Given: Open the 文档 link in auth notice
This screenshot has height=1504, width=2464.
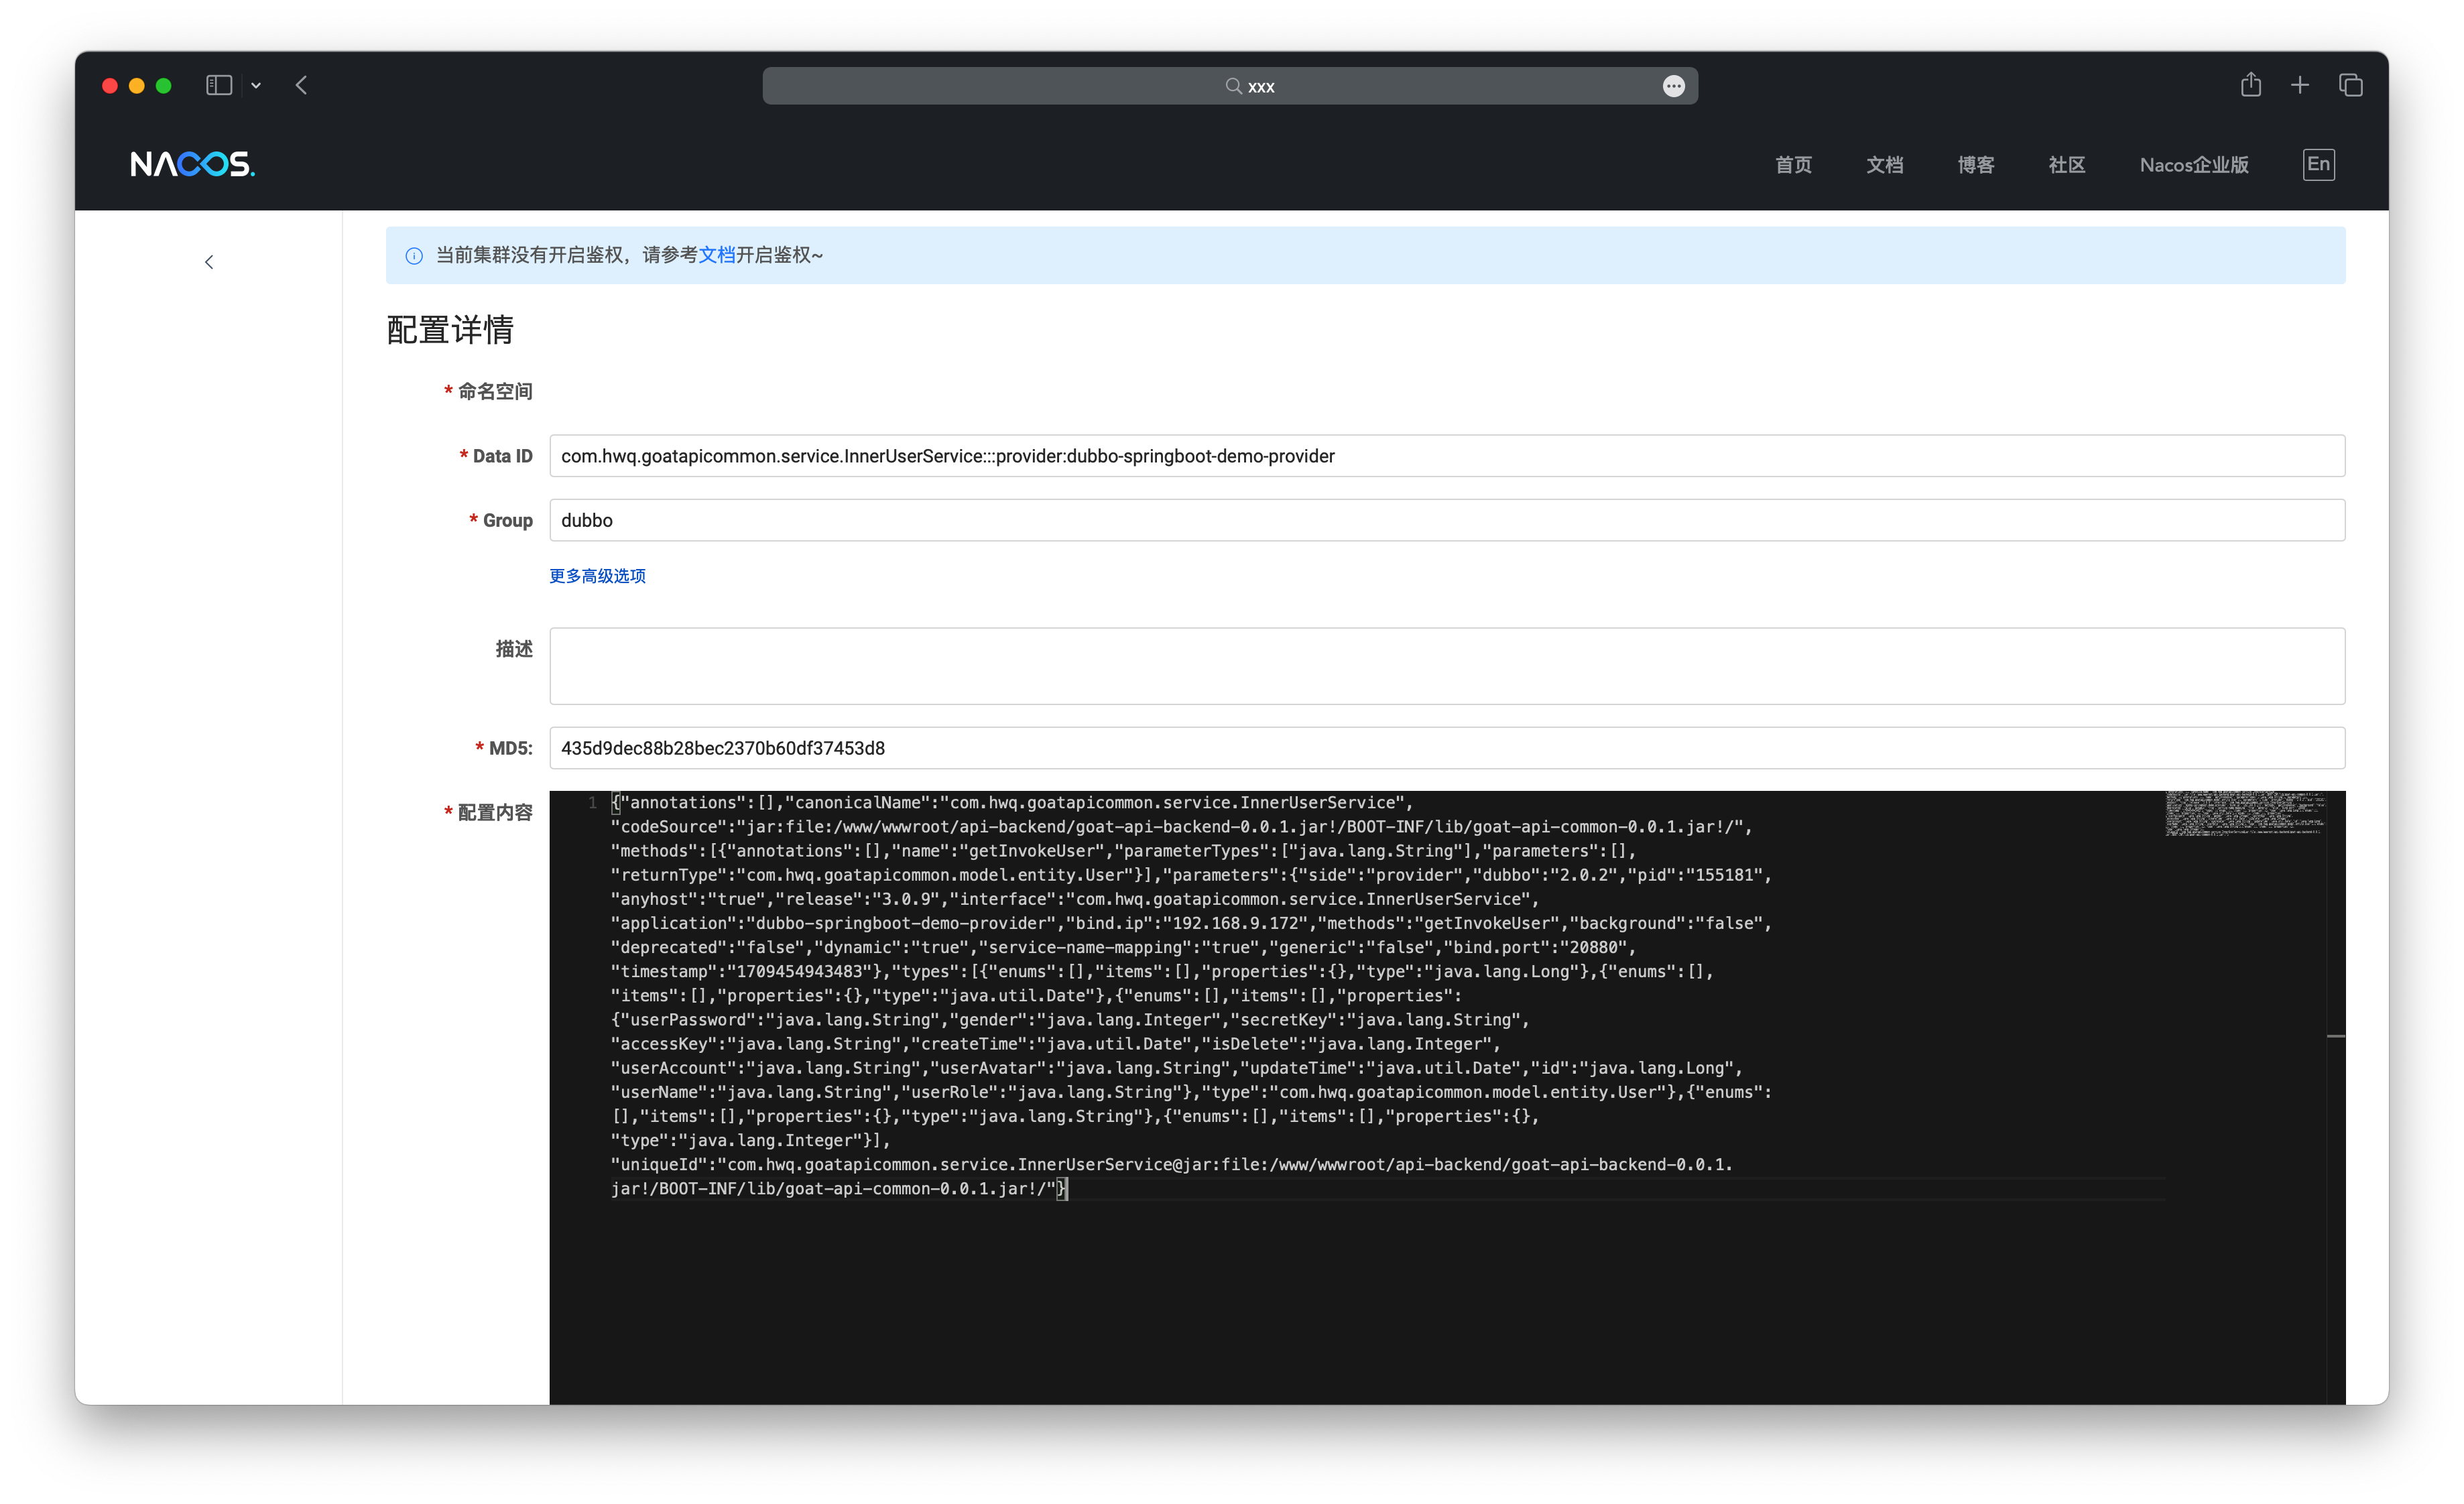Looking at the screenshot, I should 716,255.
